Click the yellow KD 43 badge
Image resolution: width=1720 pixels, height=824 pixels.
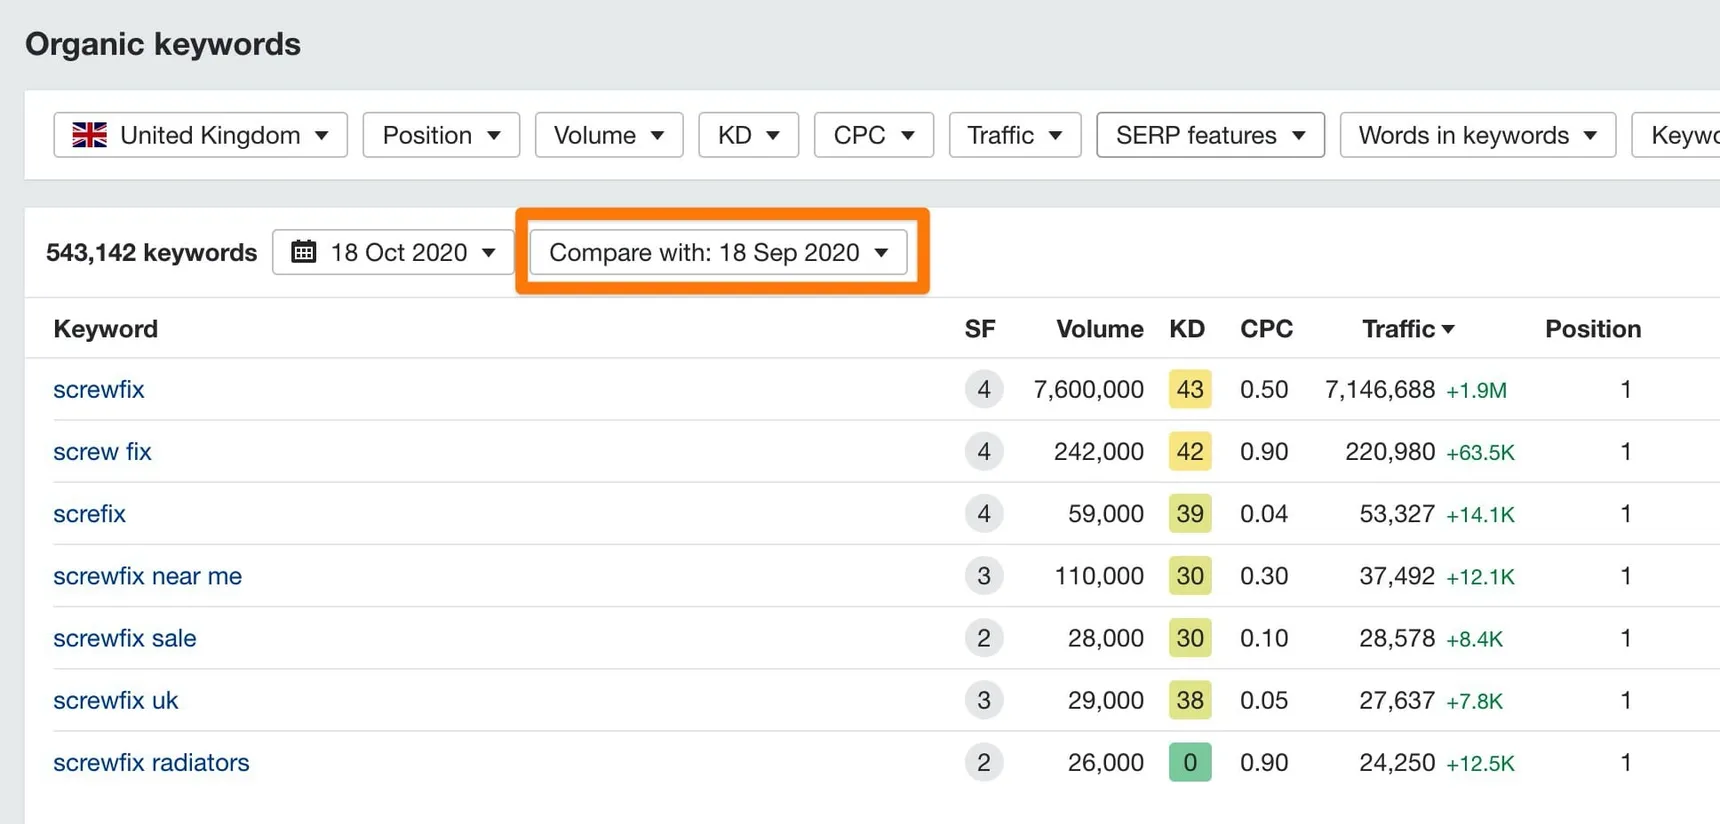(x=1190, y=389)
